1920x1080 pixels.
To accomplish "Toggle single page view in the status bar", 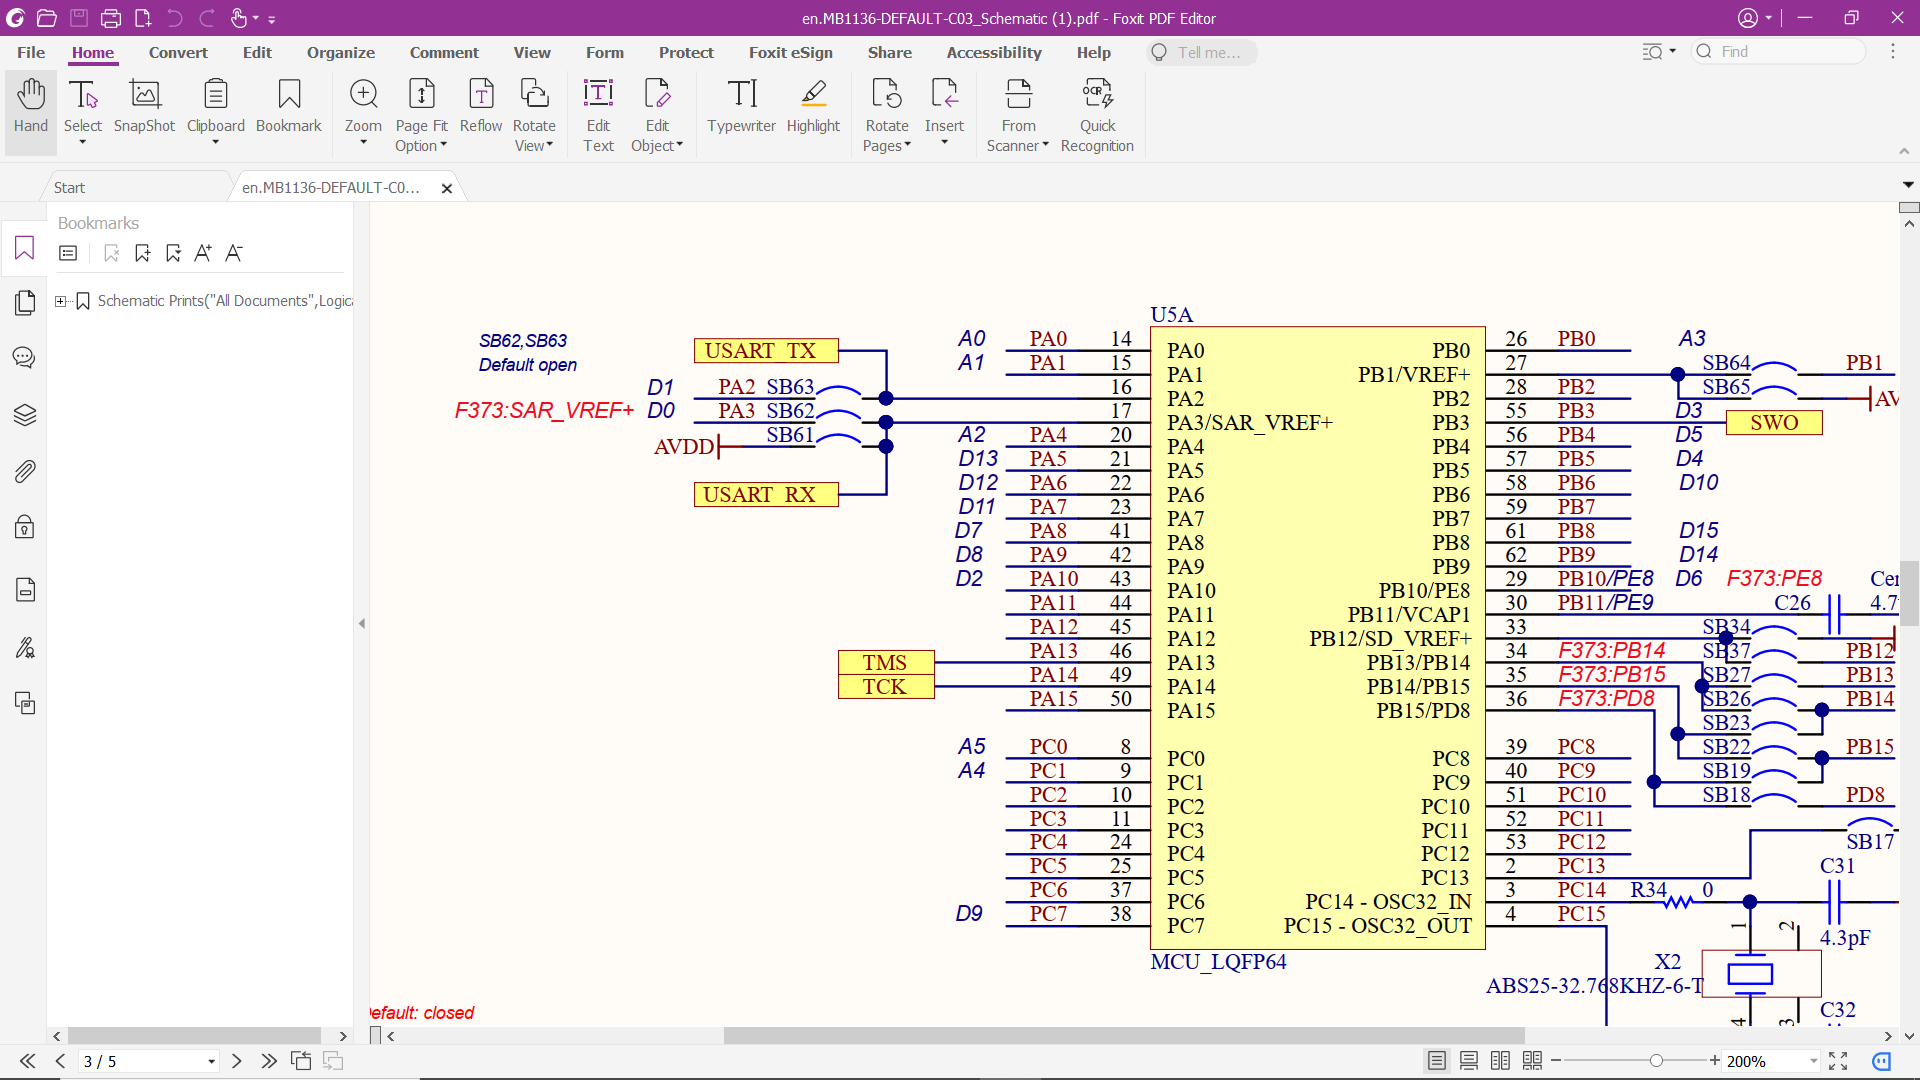I will pyautogui.click(x=1437, y=1061).
